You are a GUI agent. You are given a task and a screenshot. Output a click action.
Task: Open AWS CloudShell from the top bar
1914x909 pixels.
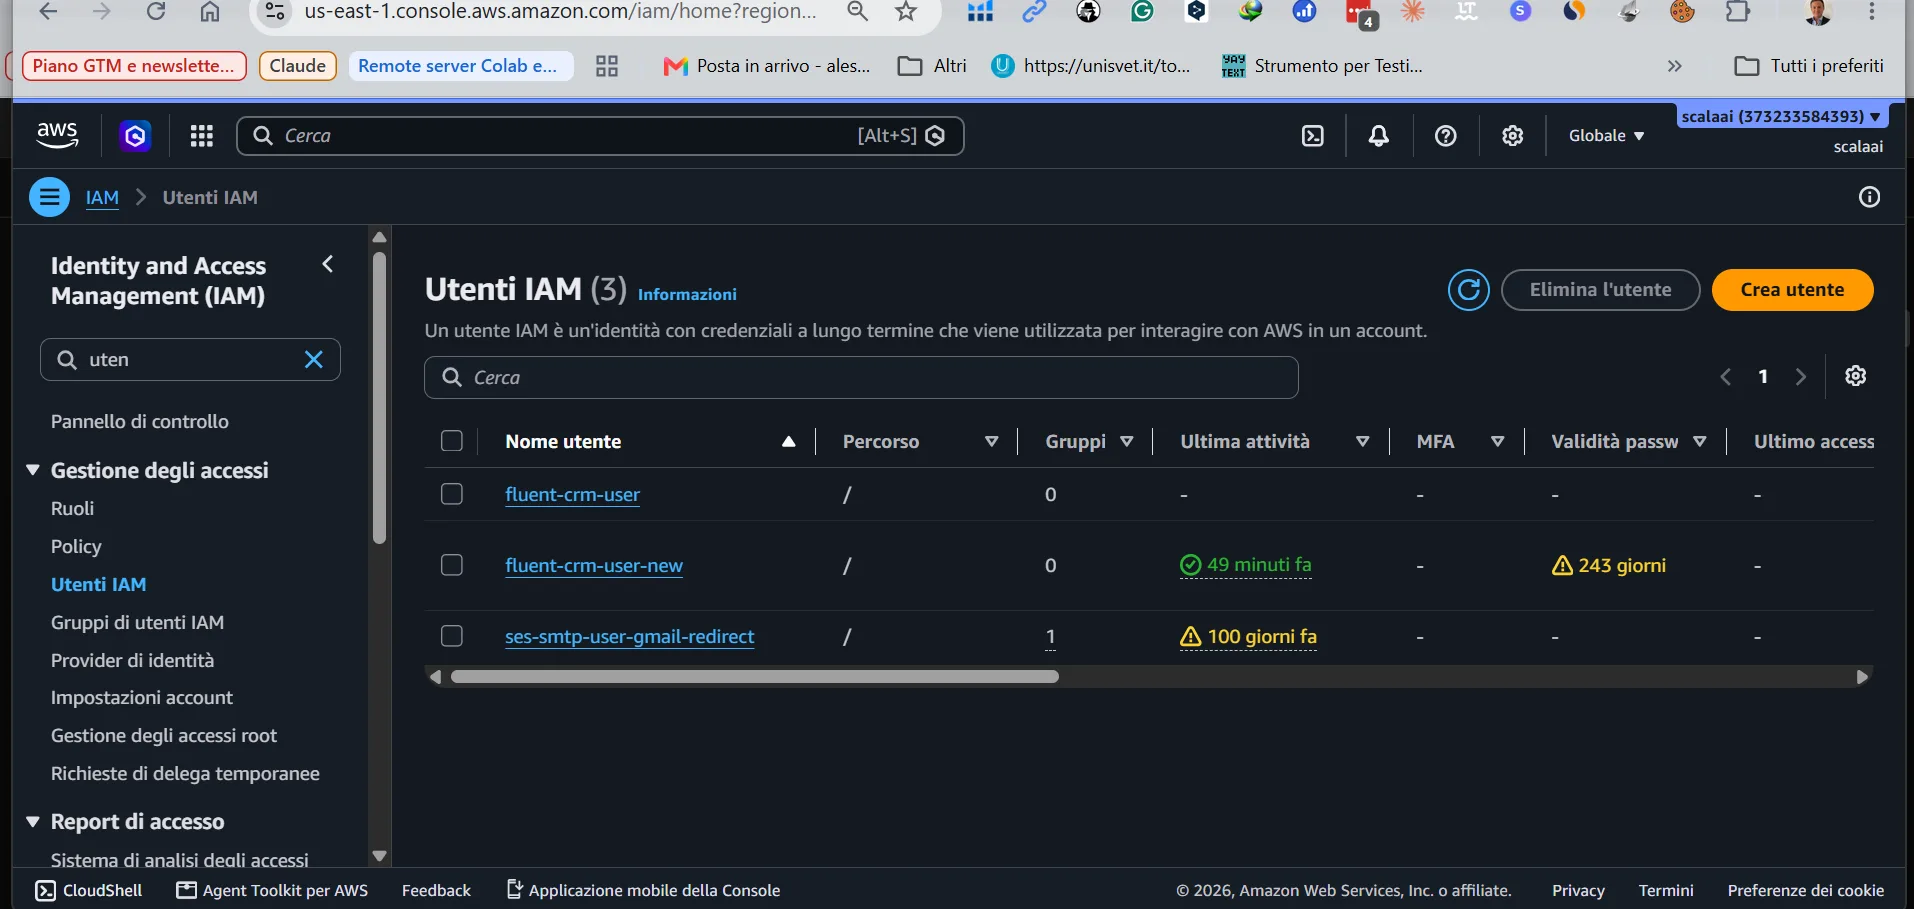pyautogui.click(x=1313, y=136)
